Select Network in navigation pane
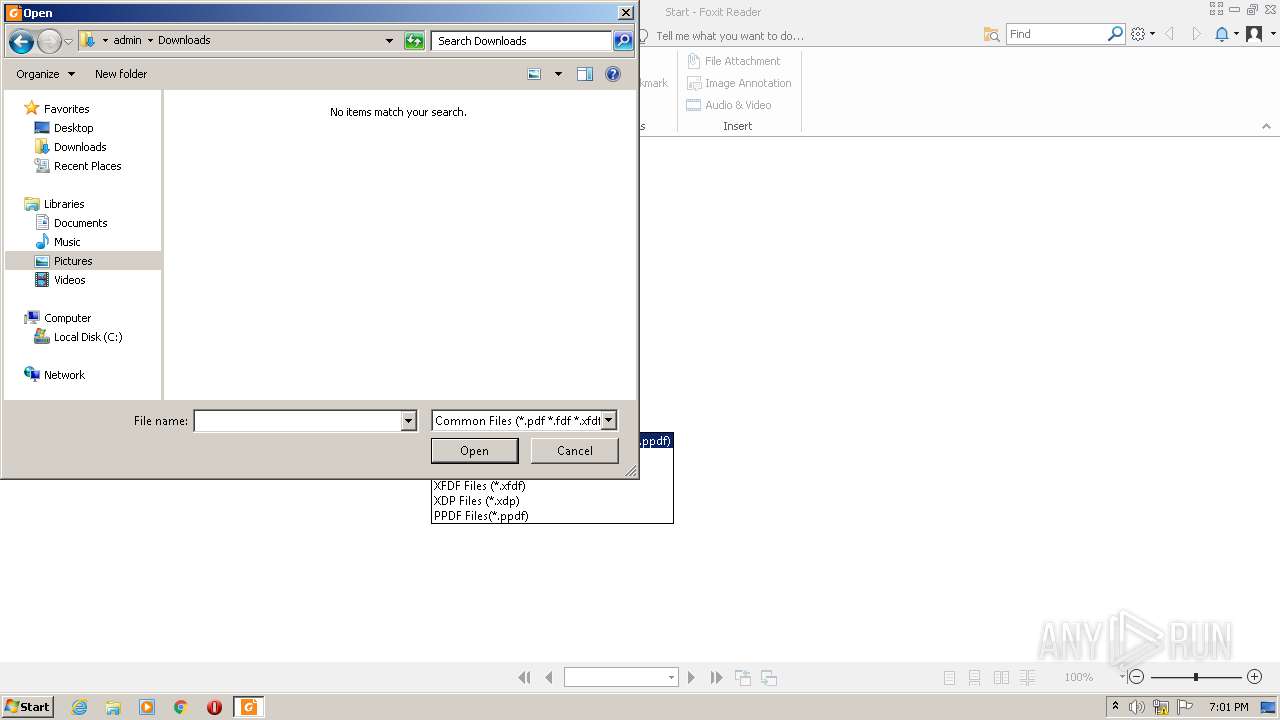Screen dimensions: 1280x720 (x=64, y=375)
